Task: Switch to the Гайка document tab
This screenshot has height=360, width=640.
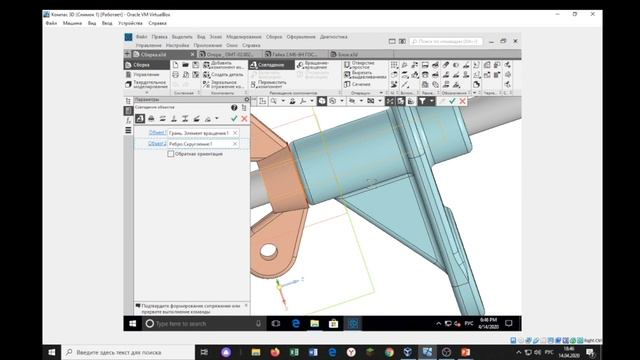Action: [x=295, y=54]
